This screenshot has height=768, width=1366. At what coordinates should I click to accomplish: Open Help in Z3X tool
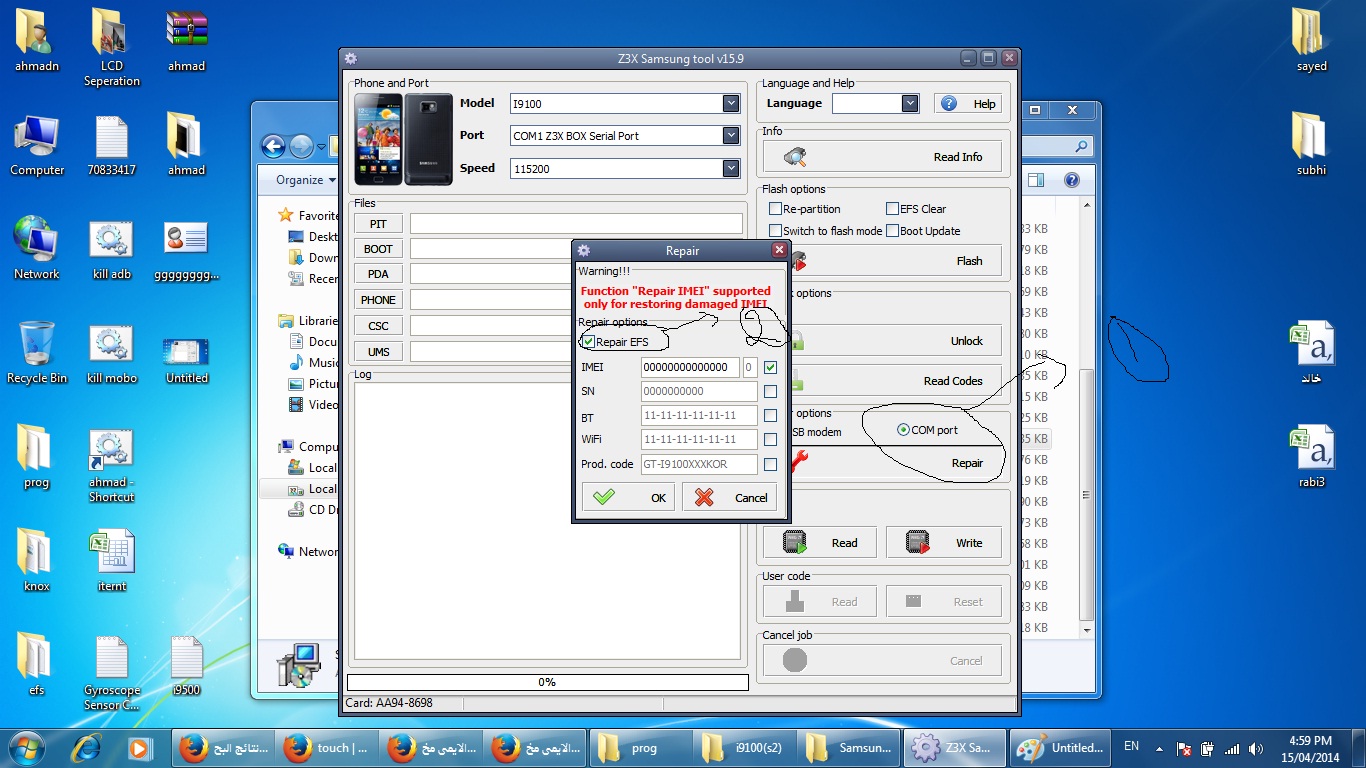click(x=968, y=103)
